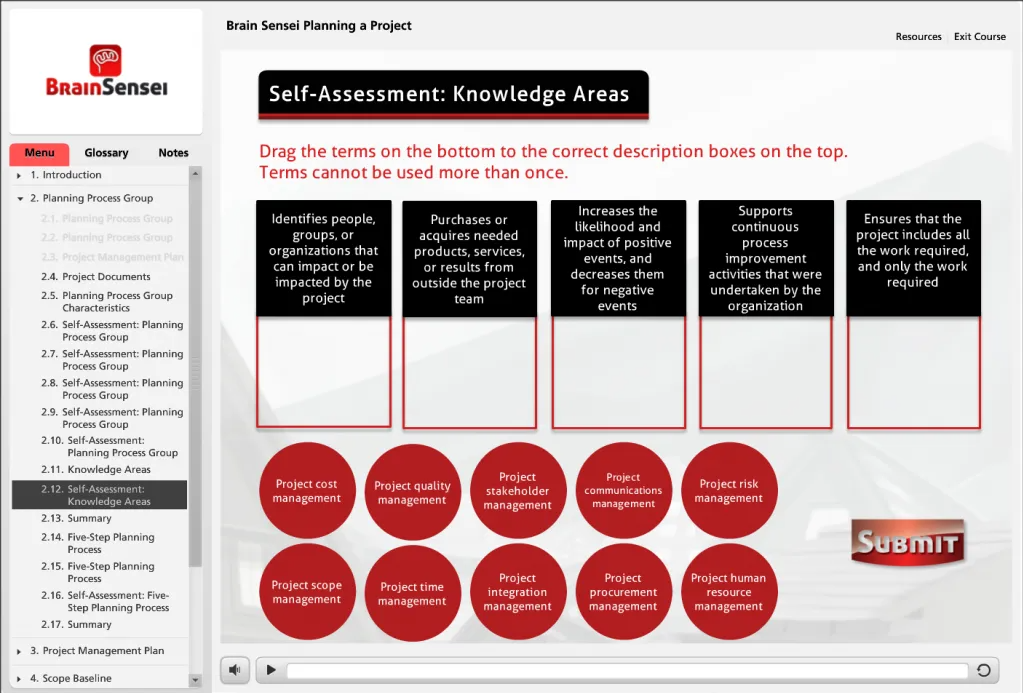Viewport: 1023px width, 693px height.
Task: Click the replay circular arrow icon
Action: [983, 671]
